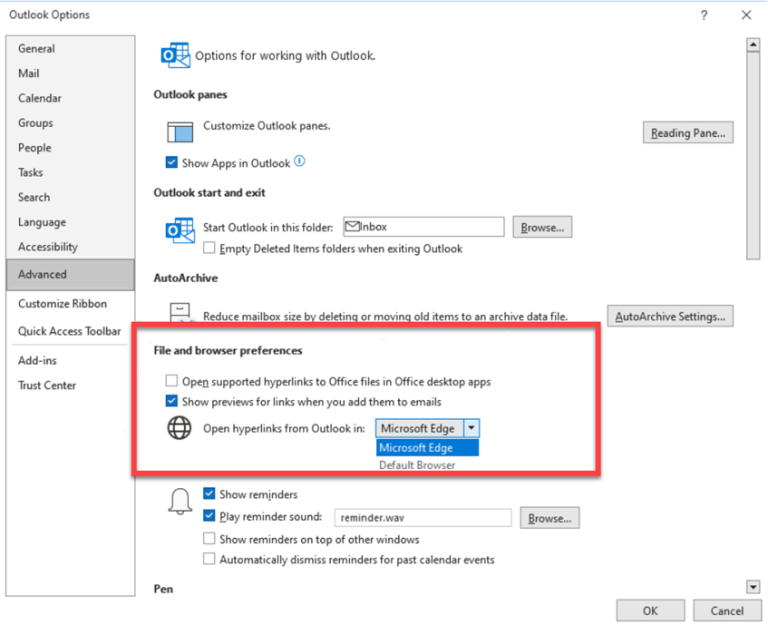Click the Outlook logo icon beside Options heading
This screenshot has width=768, height=625.
[175, 55]
